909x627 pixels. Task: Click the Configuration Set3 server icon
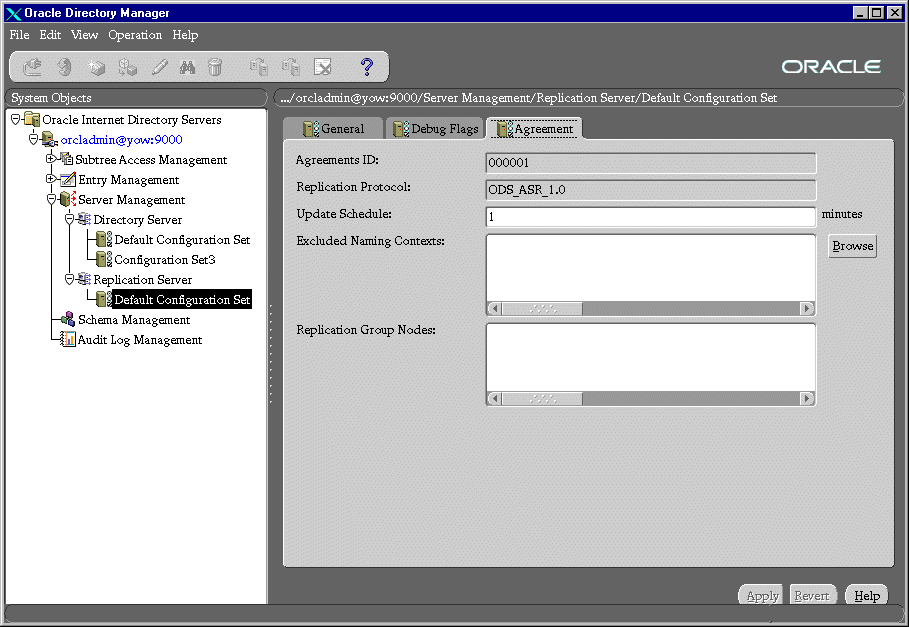coord(104,260)
